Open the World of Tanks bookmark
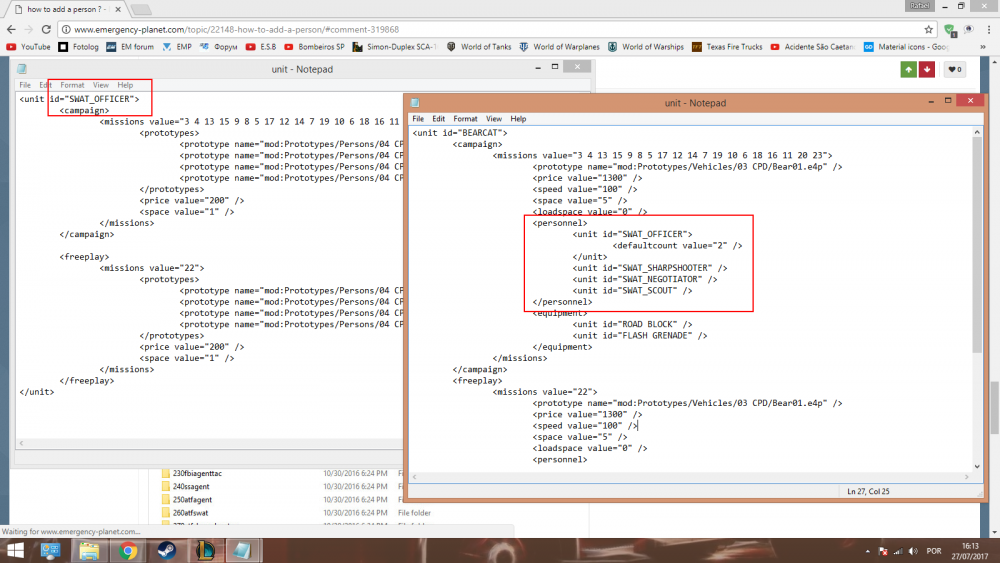The width and height of the screenshot is (1000, 563). click(478, 47)
